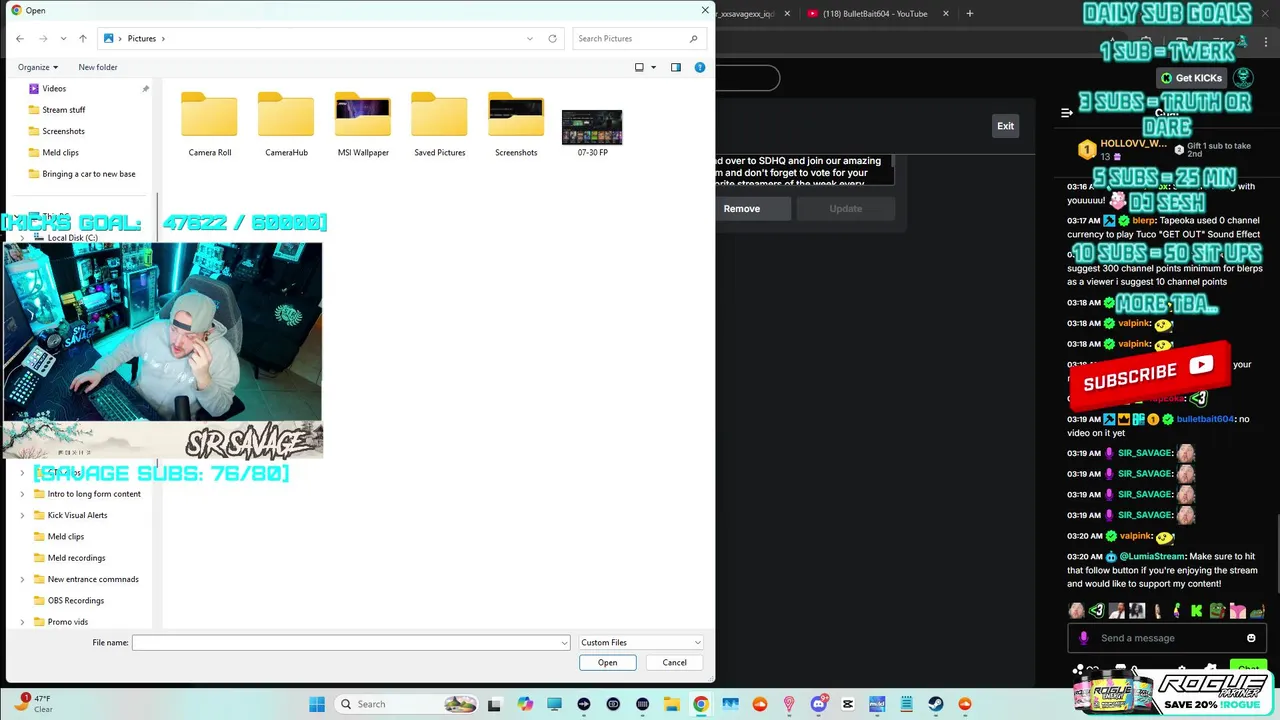The width and height of the screenshot is (1280, 720).
Task: Go back in the Open dialog
Action: [20, 38]
